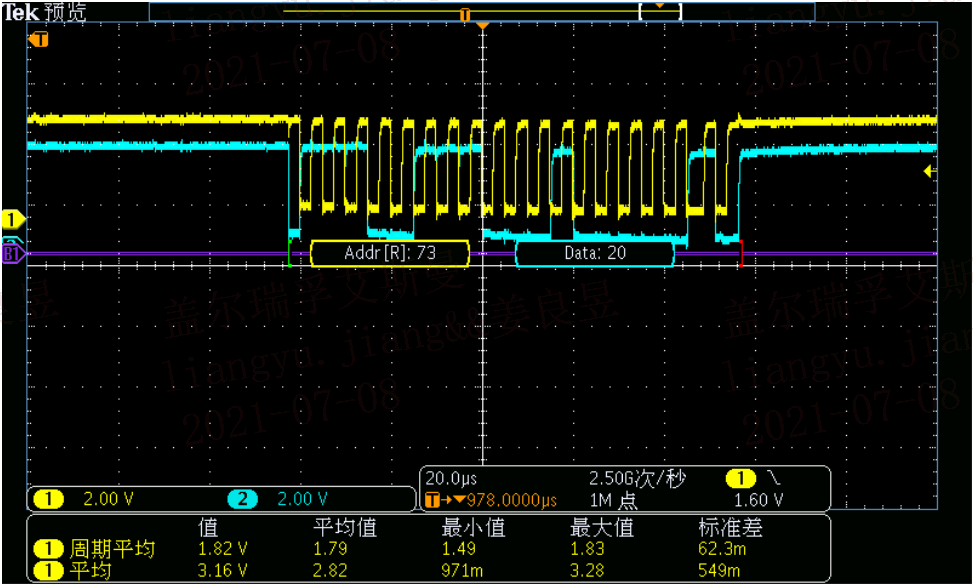
Task: Click the cyan channel 2 badge
Action: tap(243, 499)
